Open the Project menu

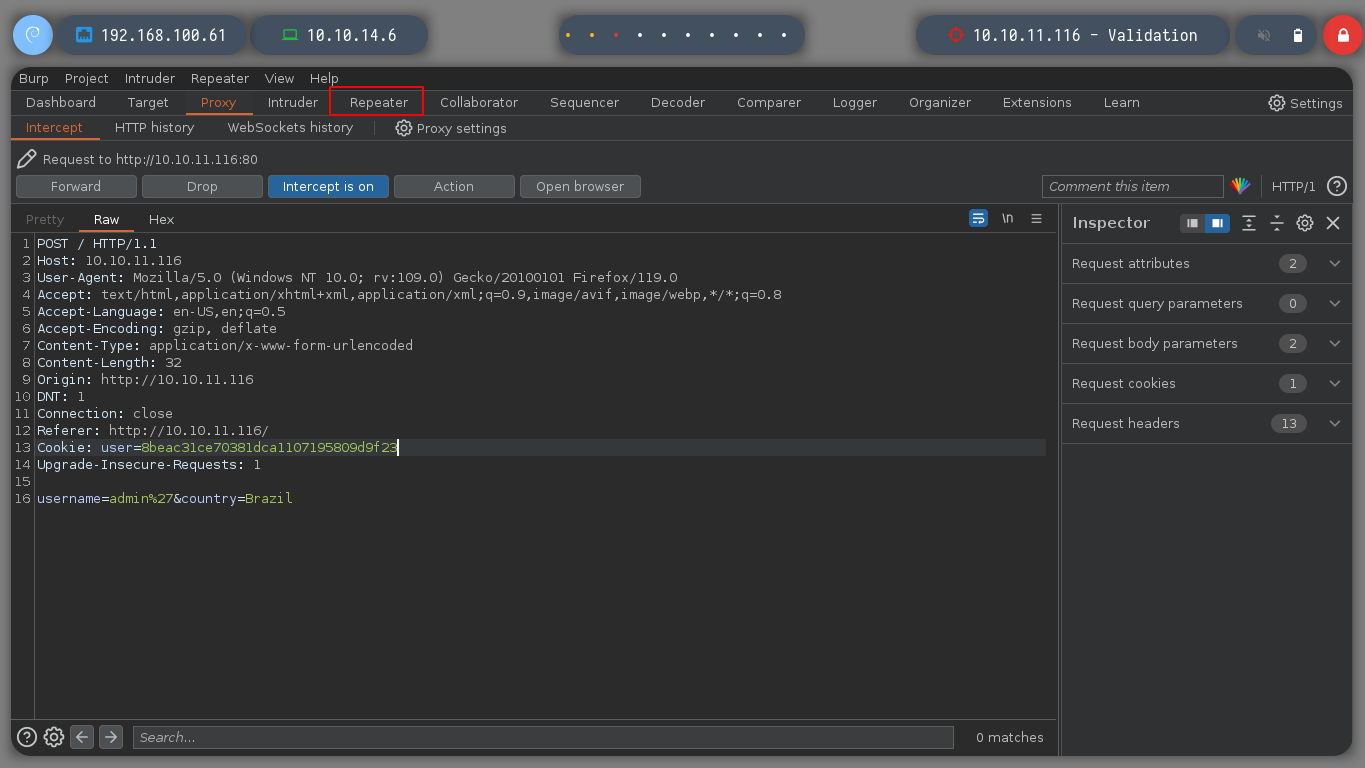(x=87, y=78)
